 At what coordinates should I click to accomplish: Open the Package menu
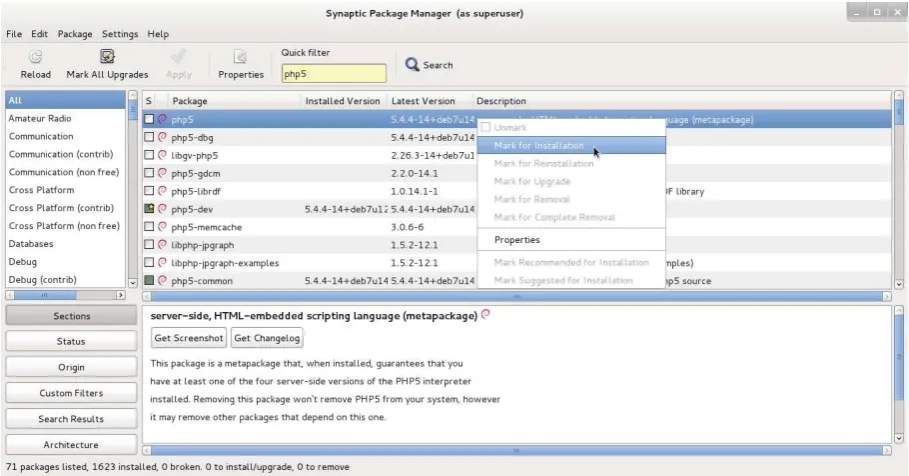[75, 34]
